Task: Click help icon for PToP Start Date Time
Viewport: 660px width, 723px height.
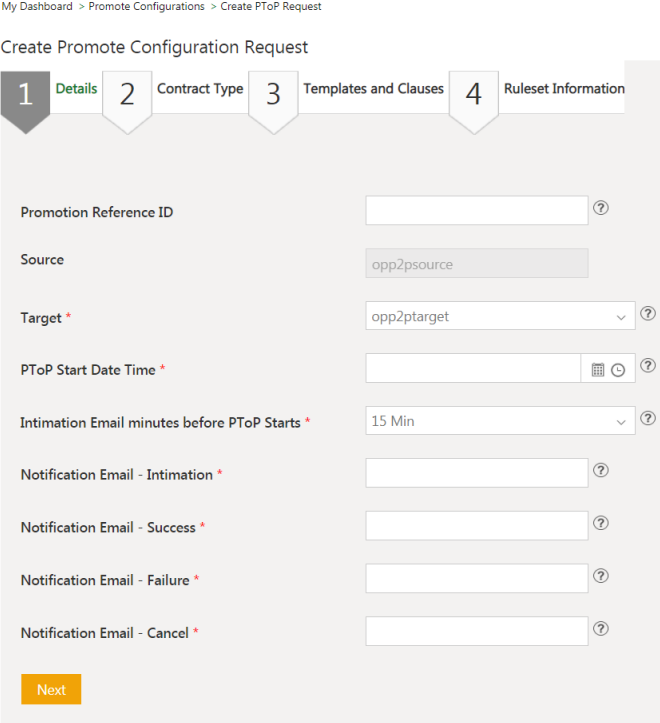Action: tap(648, 366)
